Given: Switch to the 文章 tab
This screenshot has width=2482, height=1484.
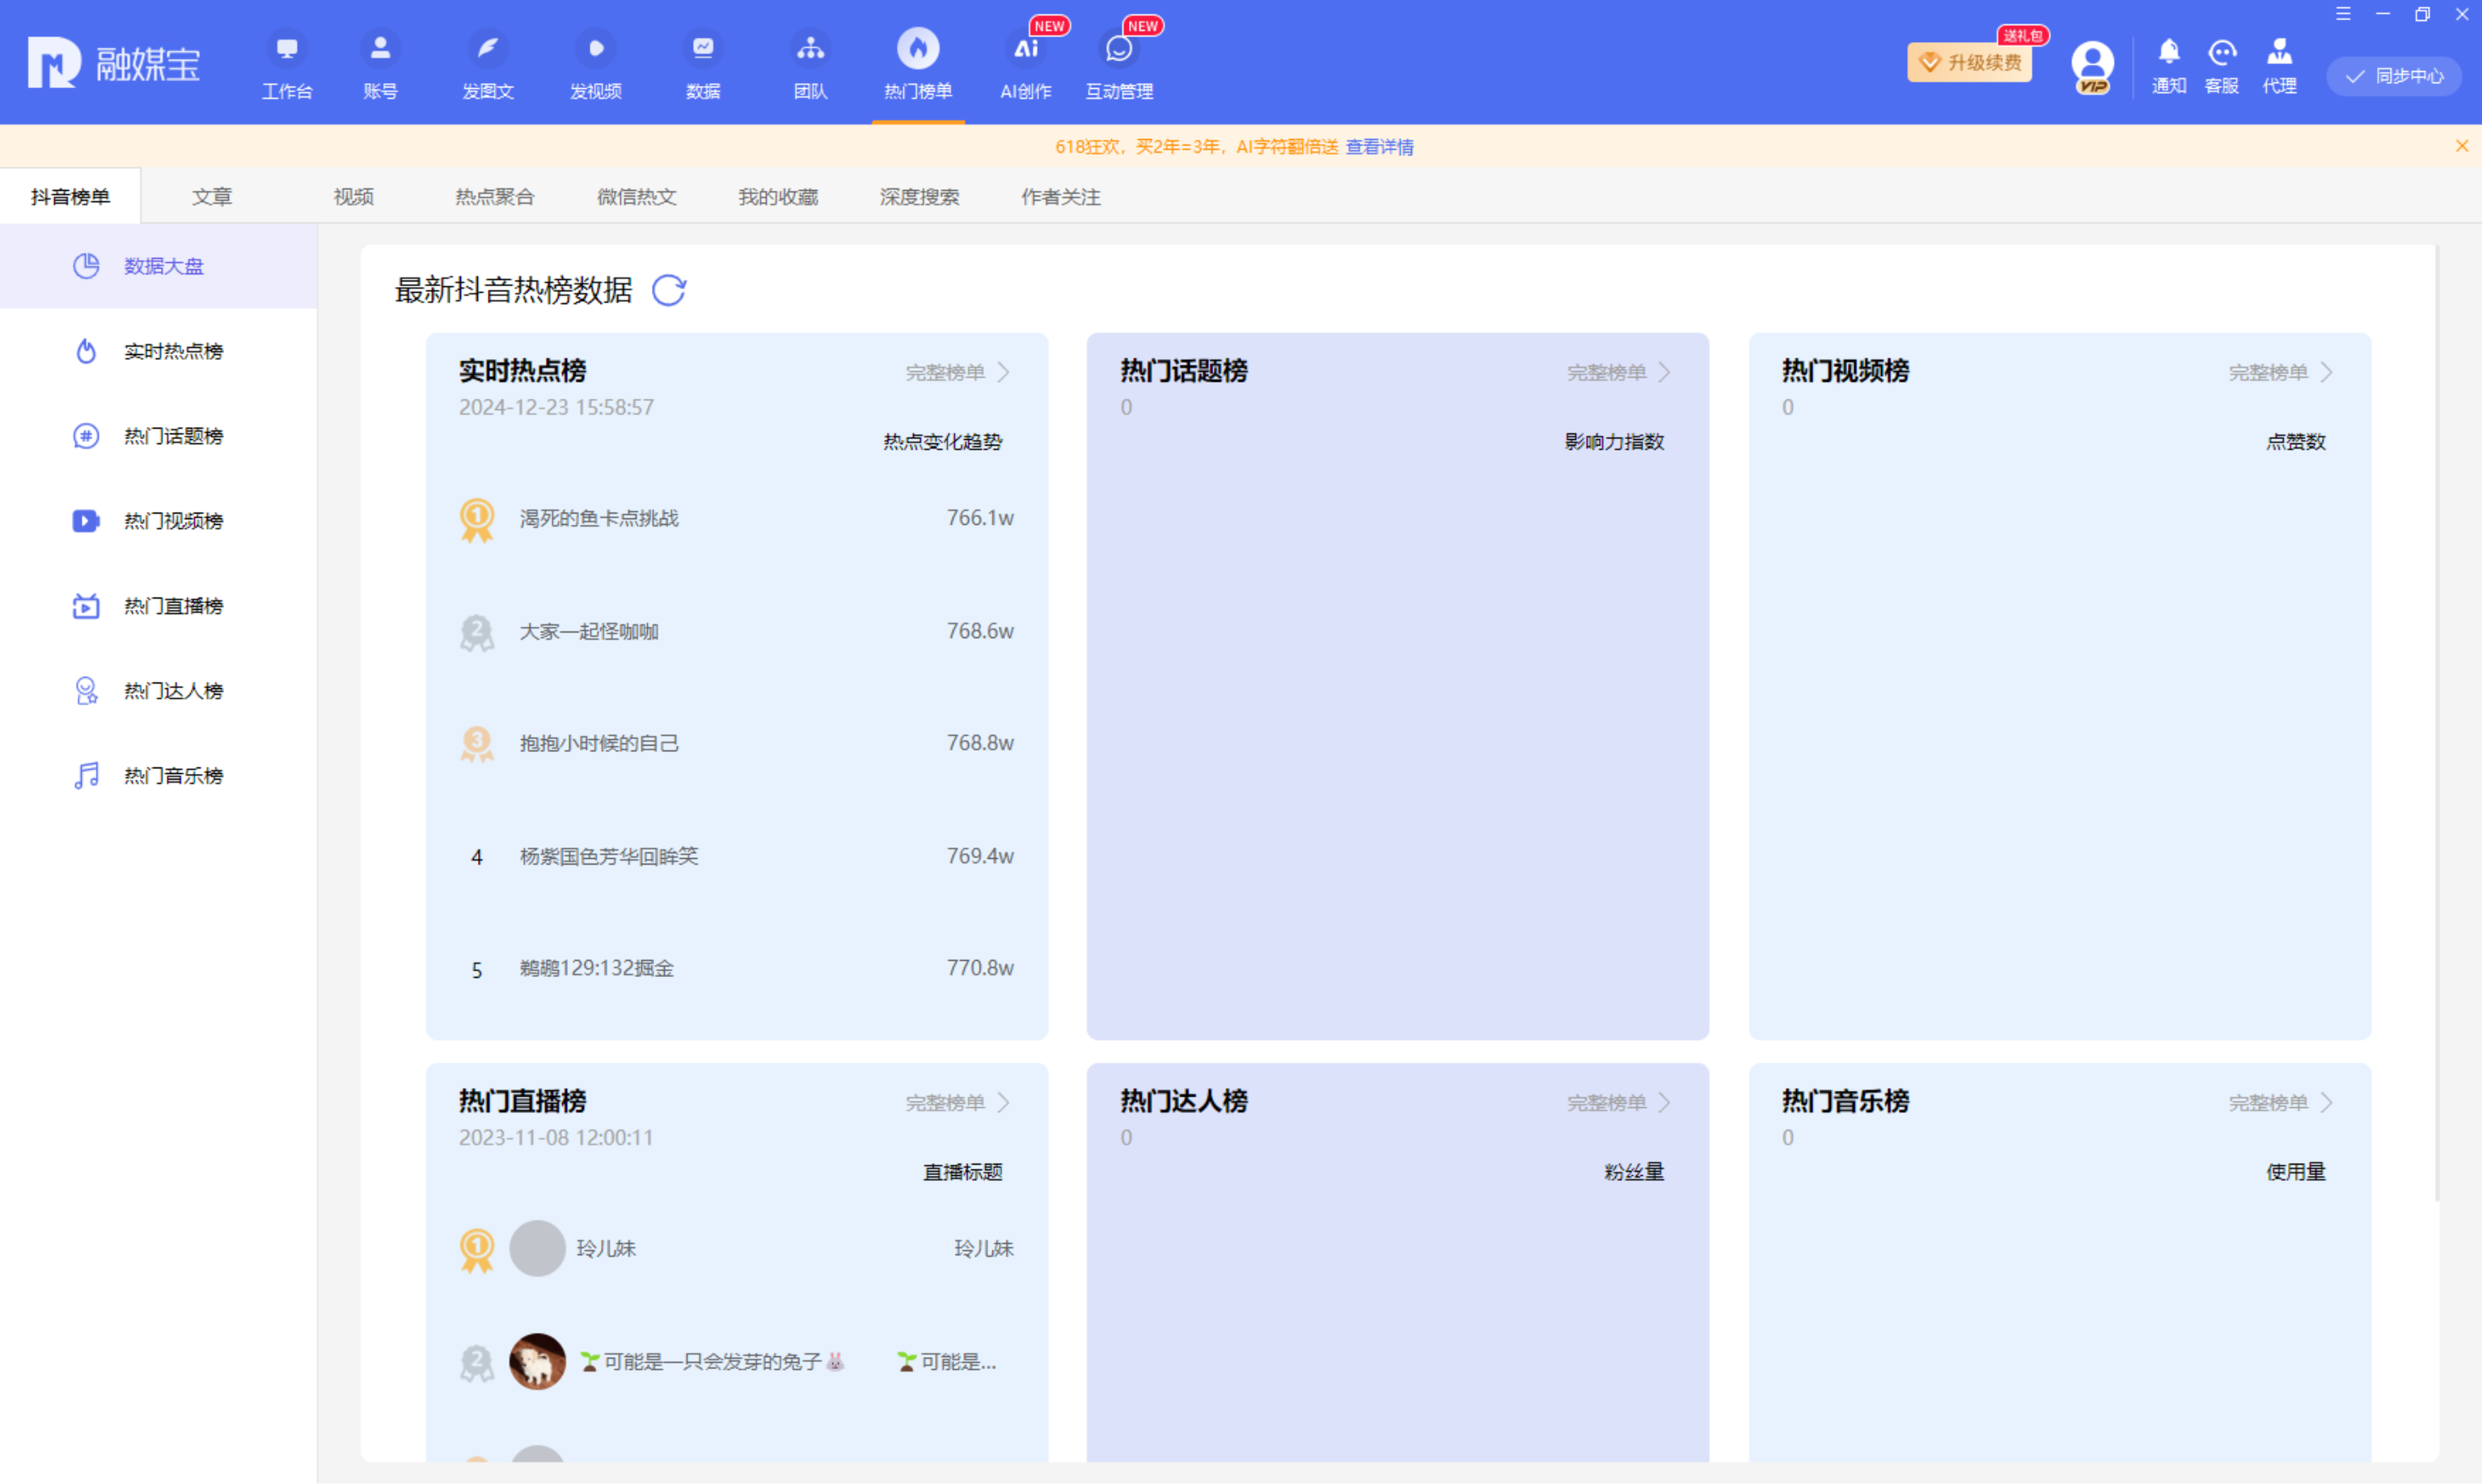Looking at the screenshot, I should pyautogui.click(x=212, y=196).
